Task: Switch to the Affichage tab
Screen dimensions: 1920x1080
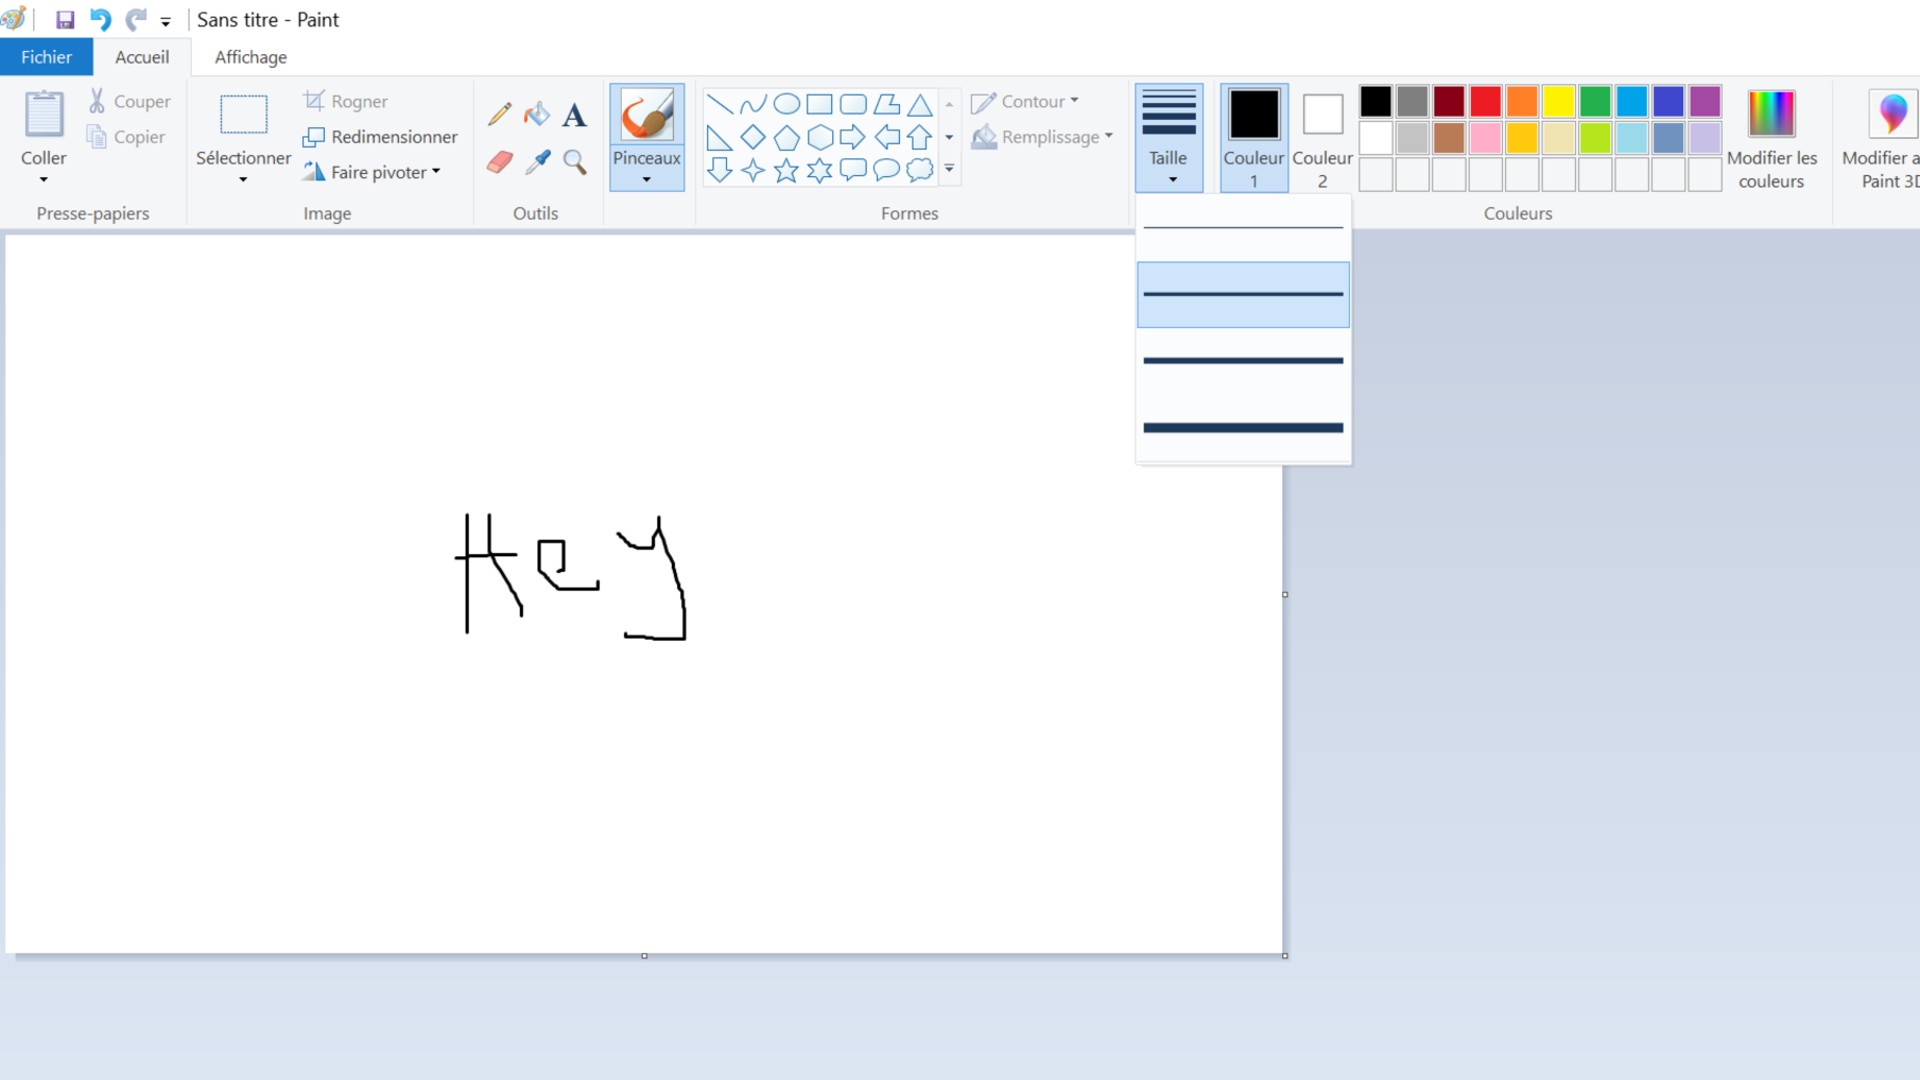Action: [251, 57]
